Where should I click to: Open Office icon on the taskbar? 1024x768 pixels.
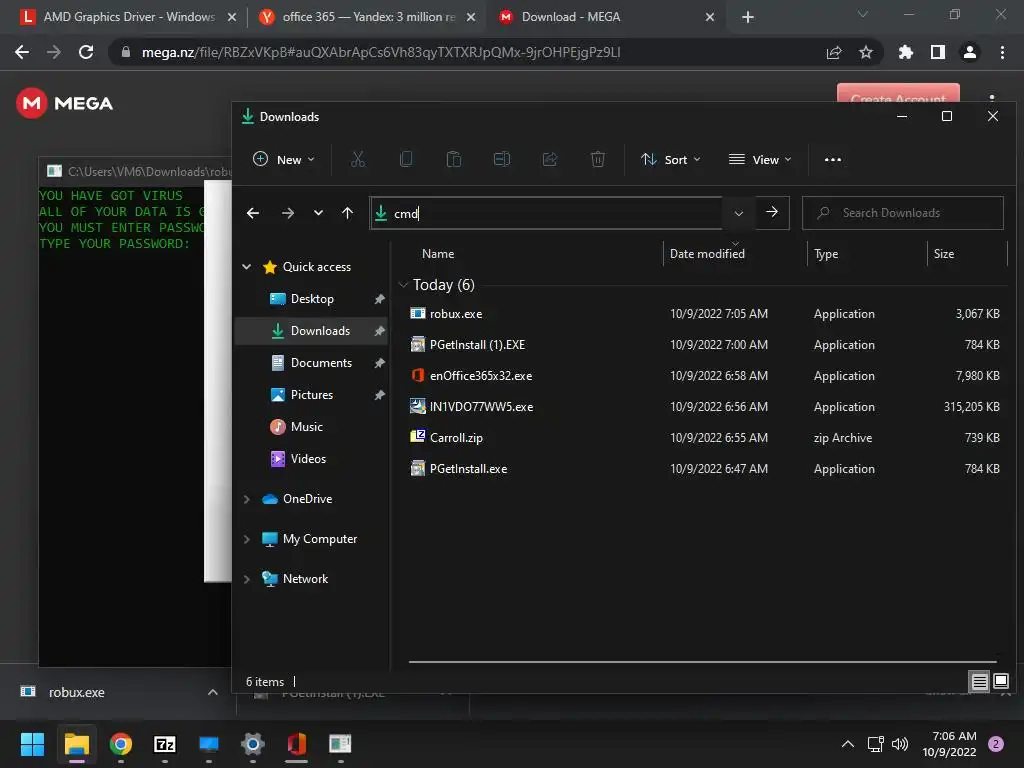coord(296,744)
